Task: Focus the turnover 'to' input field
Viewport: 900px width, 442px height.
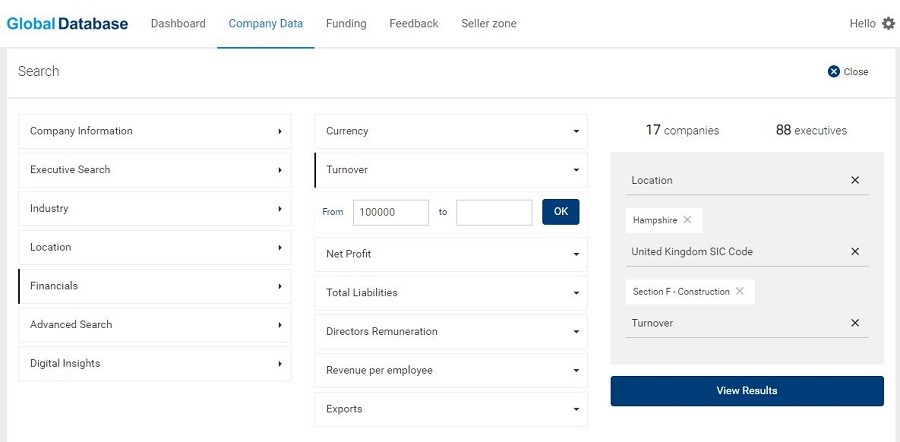Action: (494, 212)
